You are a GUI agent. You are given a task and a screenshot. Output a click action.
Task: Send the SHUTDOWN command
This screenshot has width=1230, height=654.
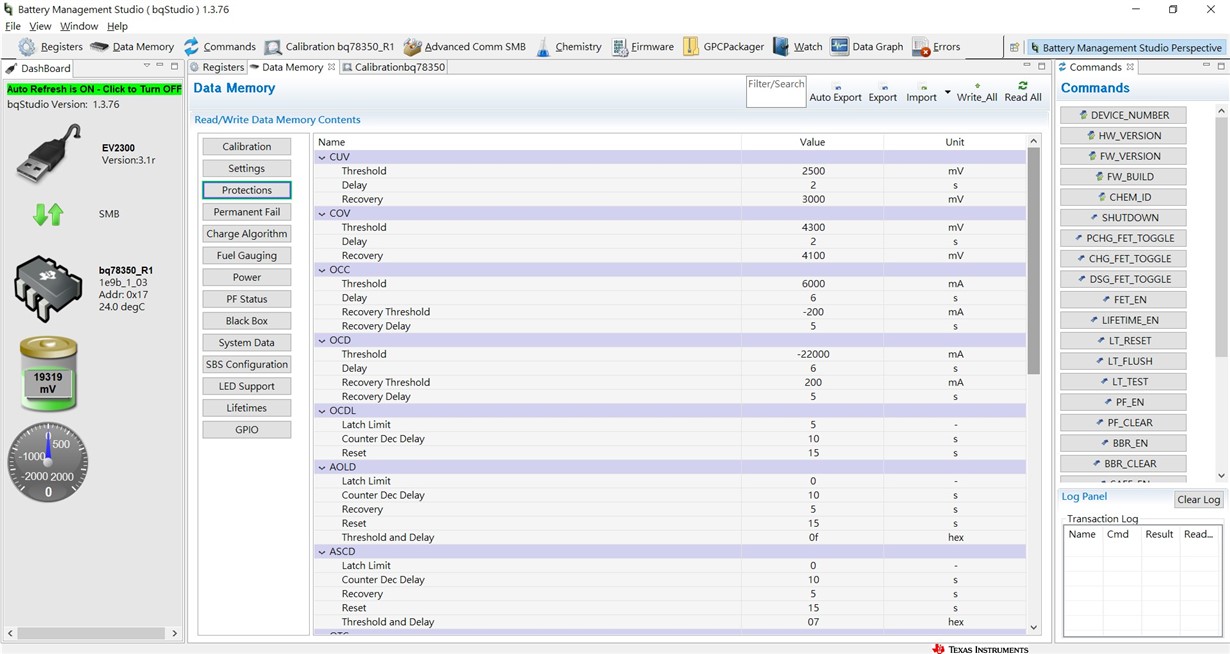coord(1123,218)
